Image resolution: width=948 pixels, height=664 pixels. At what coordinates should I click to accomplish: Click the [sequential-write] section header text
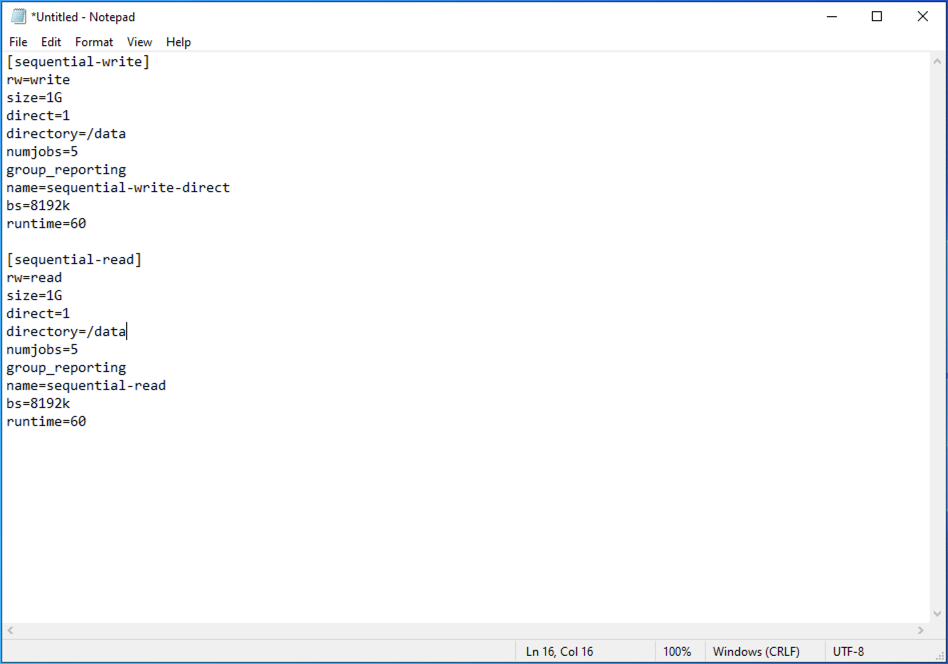78,61
